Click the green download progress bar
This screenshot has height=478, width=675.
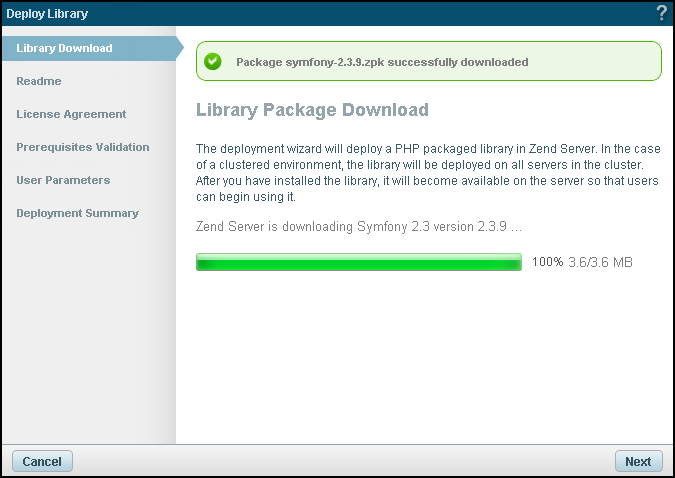click(359, 262)
